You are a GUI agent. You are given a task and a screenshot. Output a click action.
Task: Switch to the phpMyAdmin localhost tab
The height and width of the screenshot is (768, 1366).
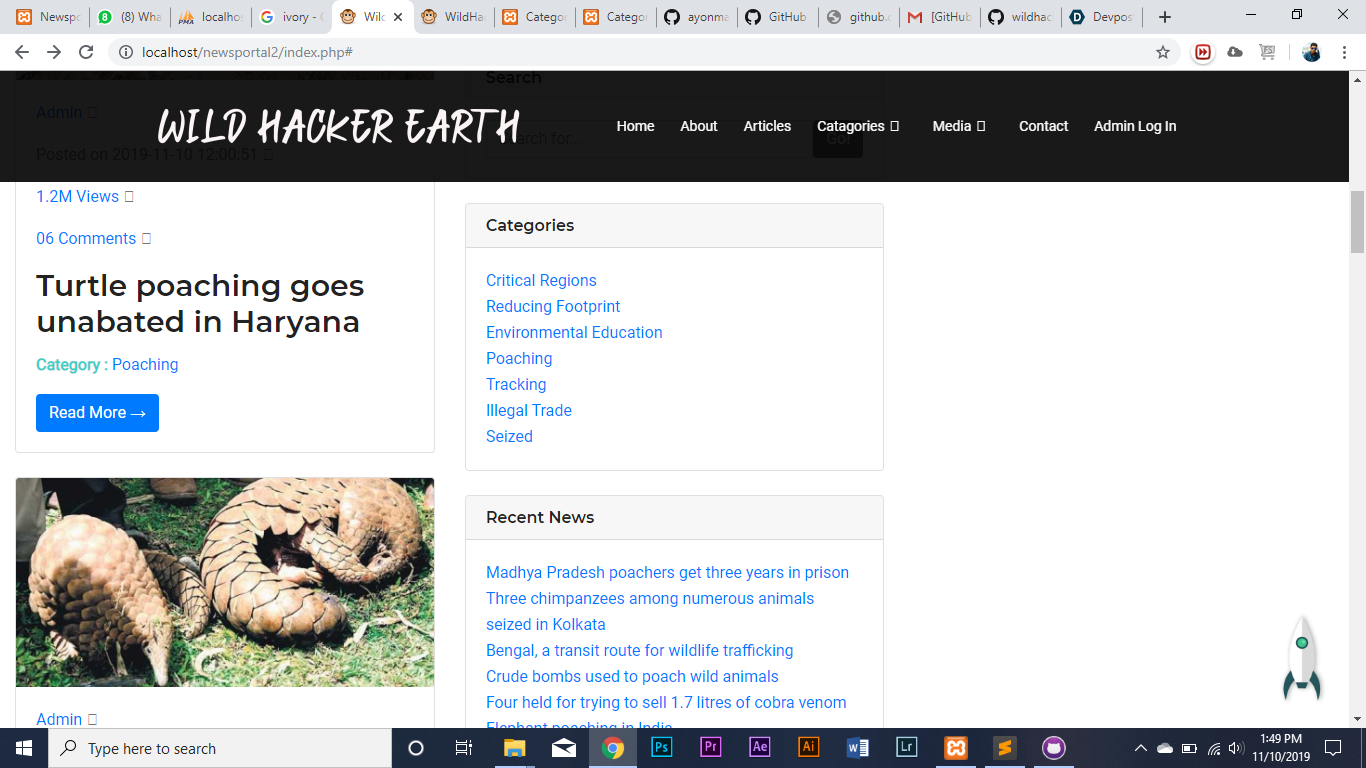click(x=209, y=17)
